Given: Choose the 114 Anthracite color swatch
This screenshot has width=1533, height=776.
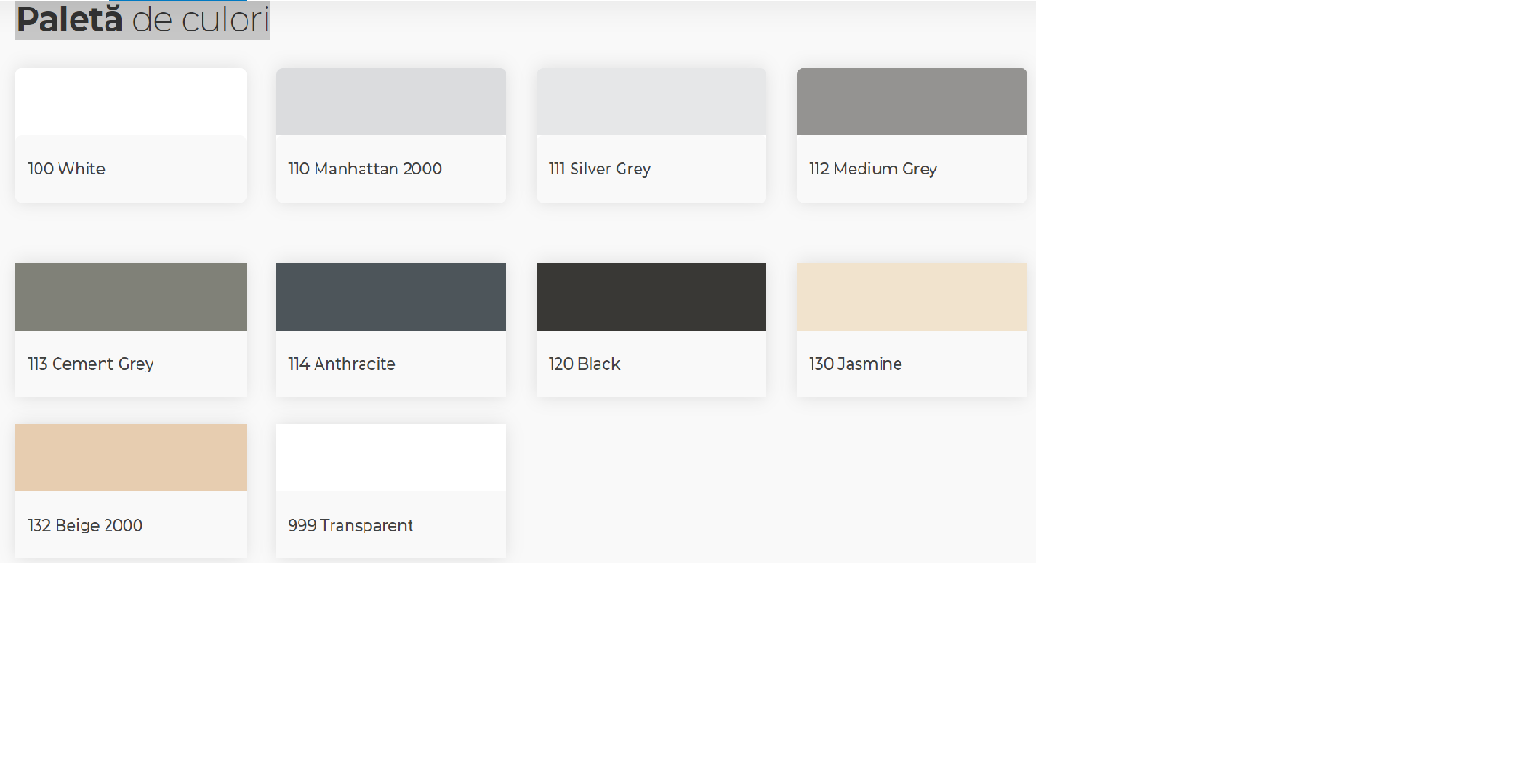Looking at the screenshot, I should coord(391,297).
